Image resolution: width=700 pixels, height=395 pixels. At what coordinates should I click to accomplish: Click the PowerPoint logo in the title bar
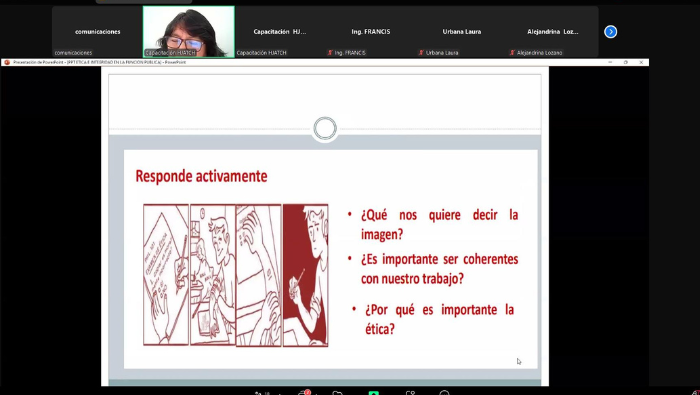point(7,62)
